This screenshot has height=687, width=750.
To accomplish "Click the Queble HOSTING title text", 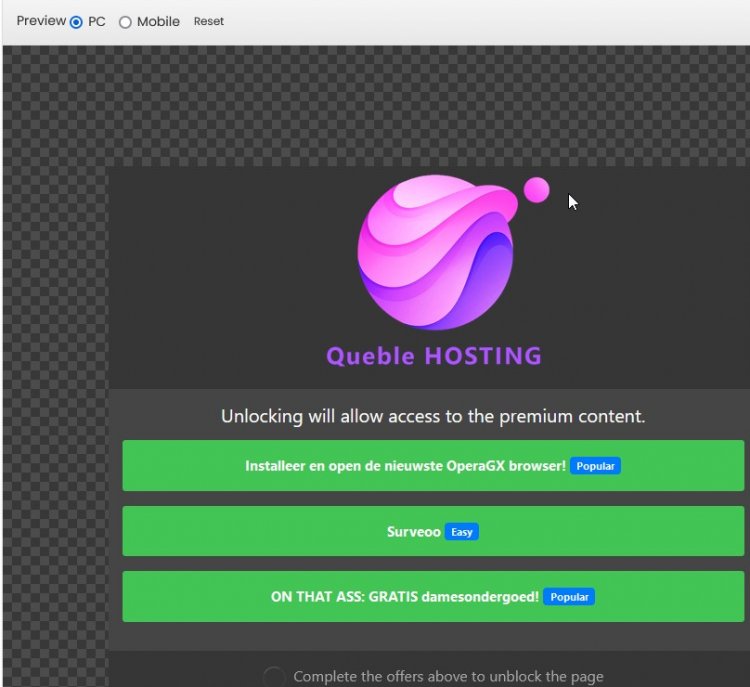I will click(x=434, y=356).
